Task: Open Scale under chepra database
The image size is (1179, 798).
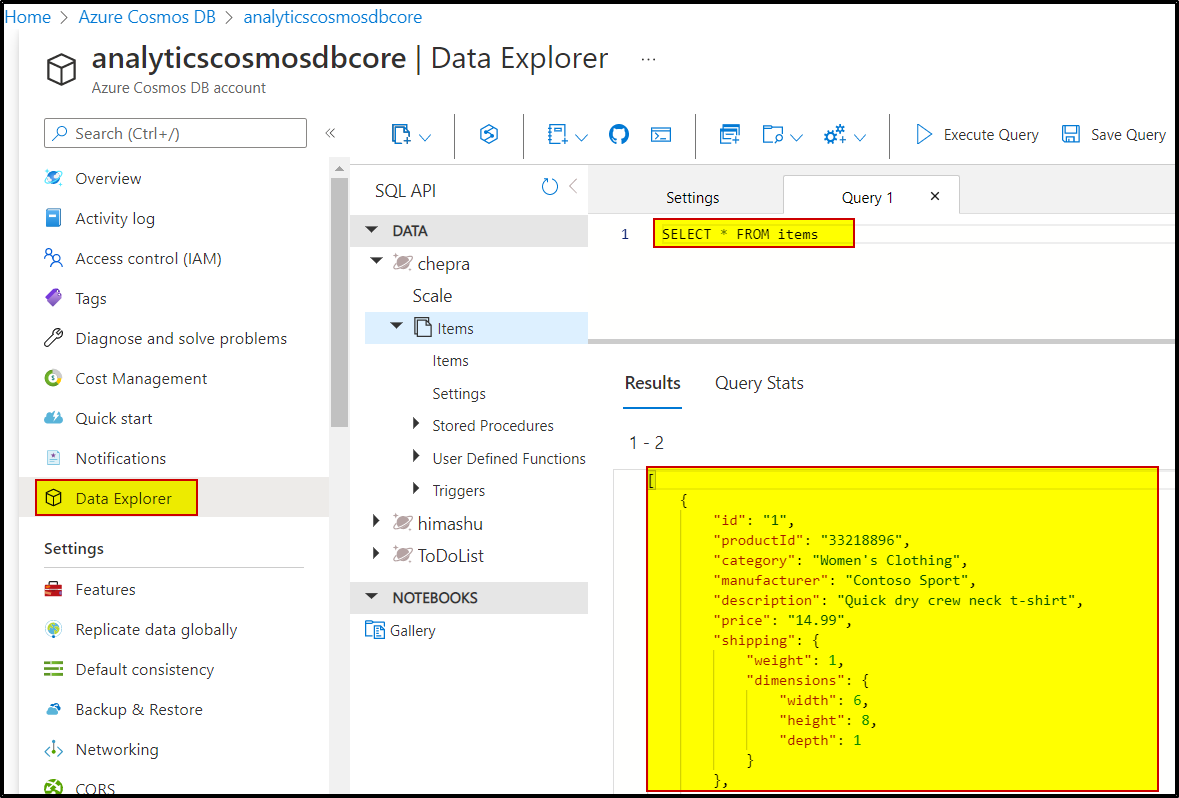Action: pyautogui.click(x=432, y=296)
